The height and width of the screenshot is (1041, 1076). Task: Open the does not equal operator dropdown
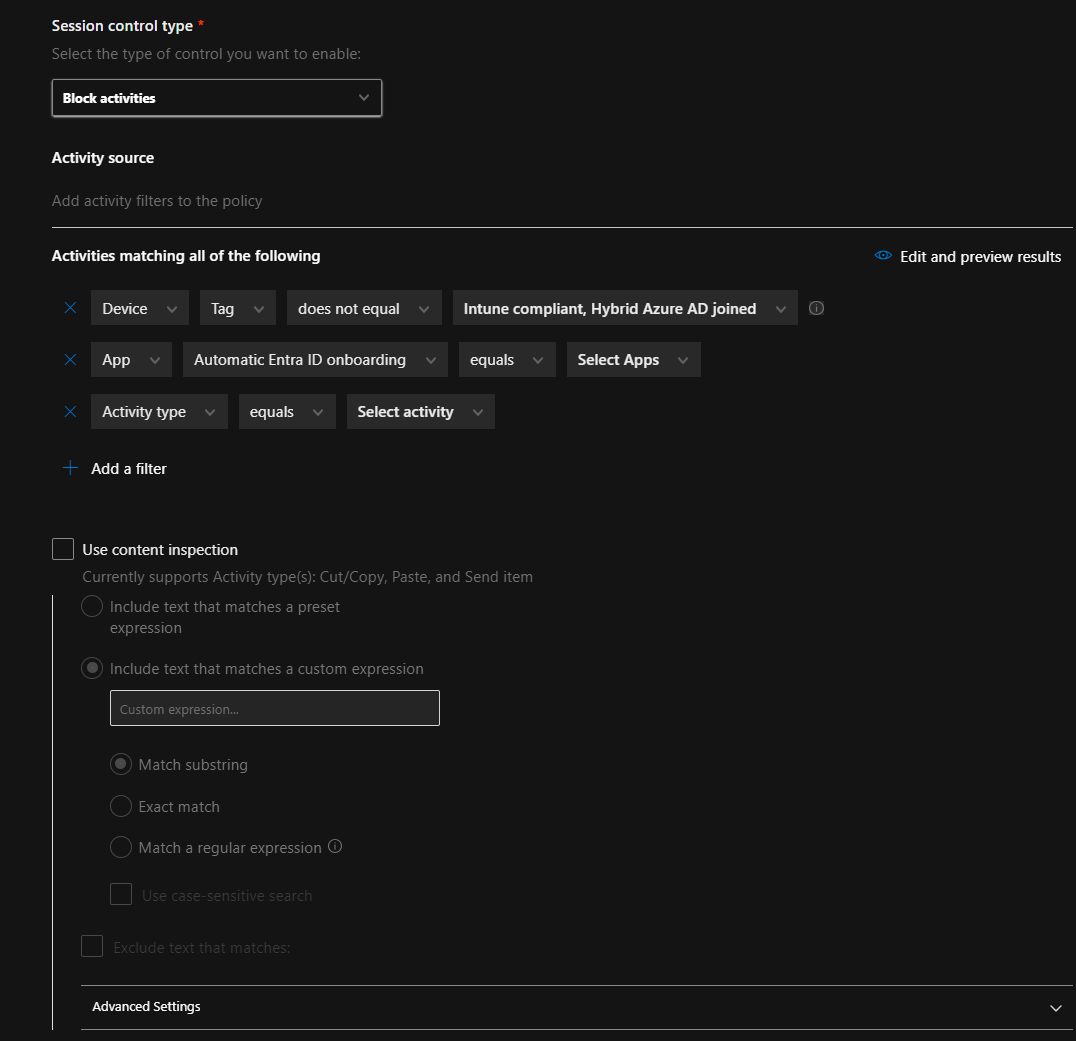point(364,309)
